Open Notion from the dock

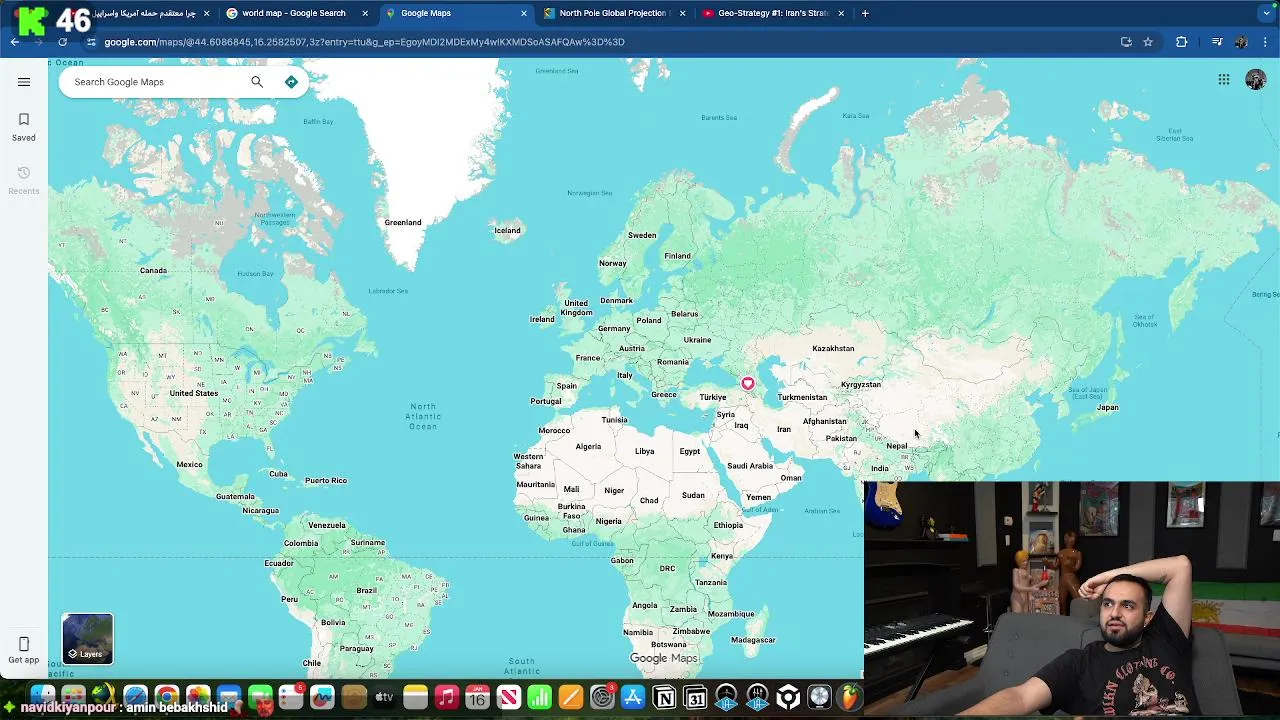(x=664, y=697)
